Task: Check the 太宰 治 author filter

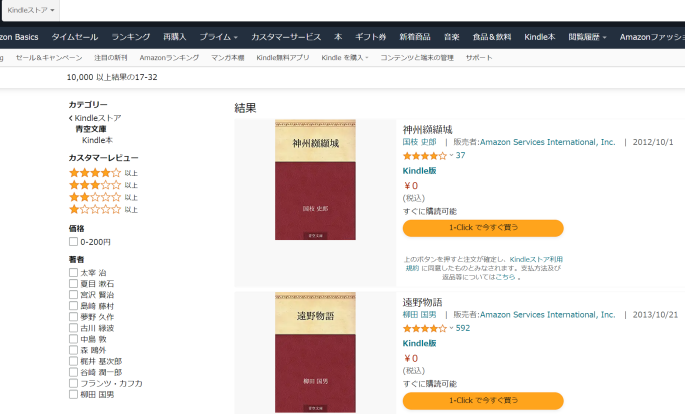Action: click(x=73, y=273)
